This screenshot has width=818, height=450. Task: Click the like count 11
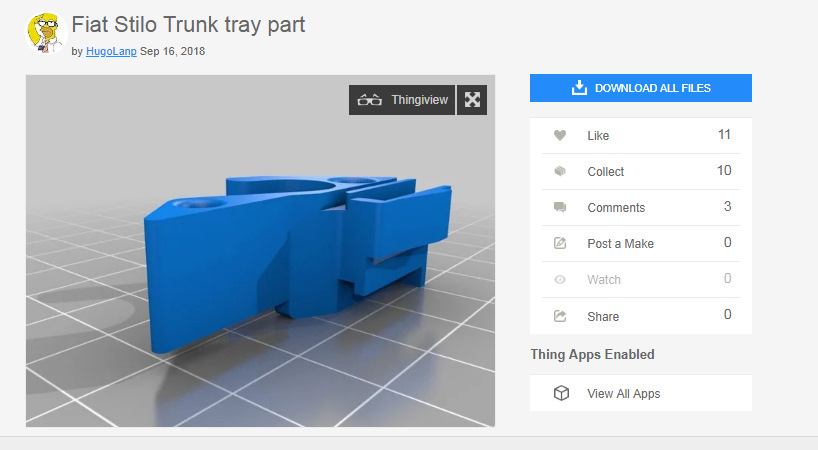724,135
